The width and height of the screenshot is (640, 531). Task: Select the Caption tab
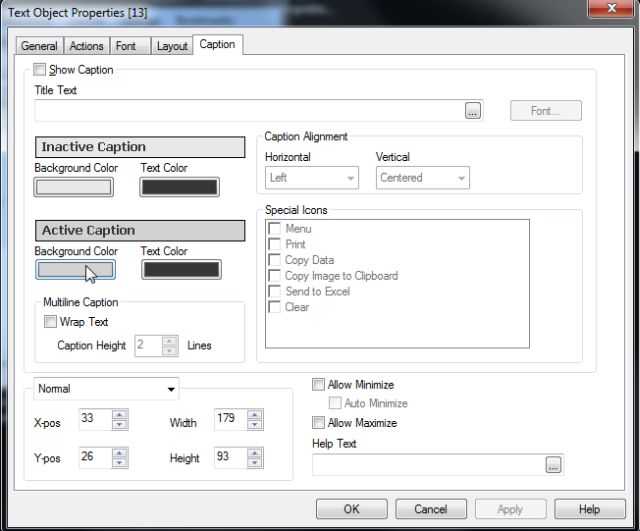pos(217,44)
